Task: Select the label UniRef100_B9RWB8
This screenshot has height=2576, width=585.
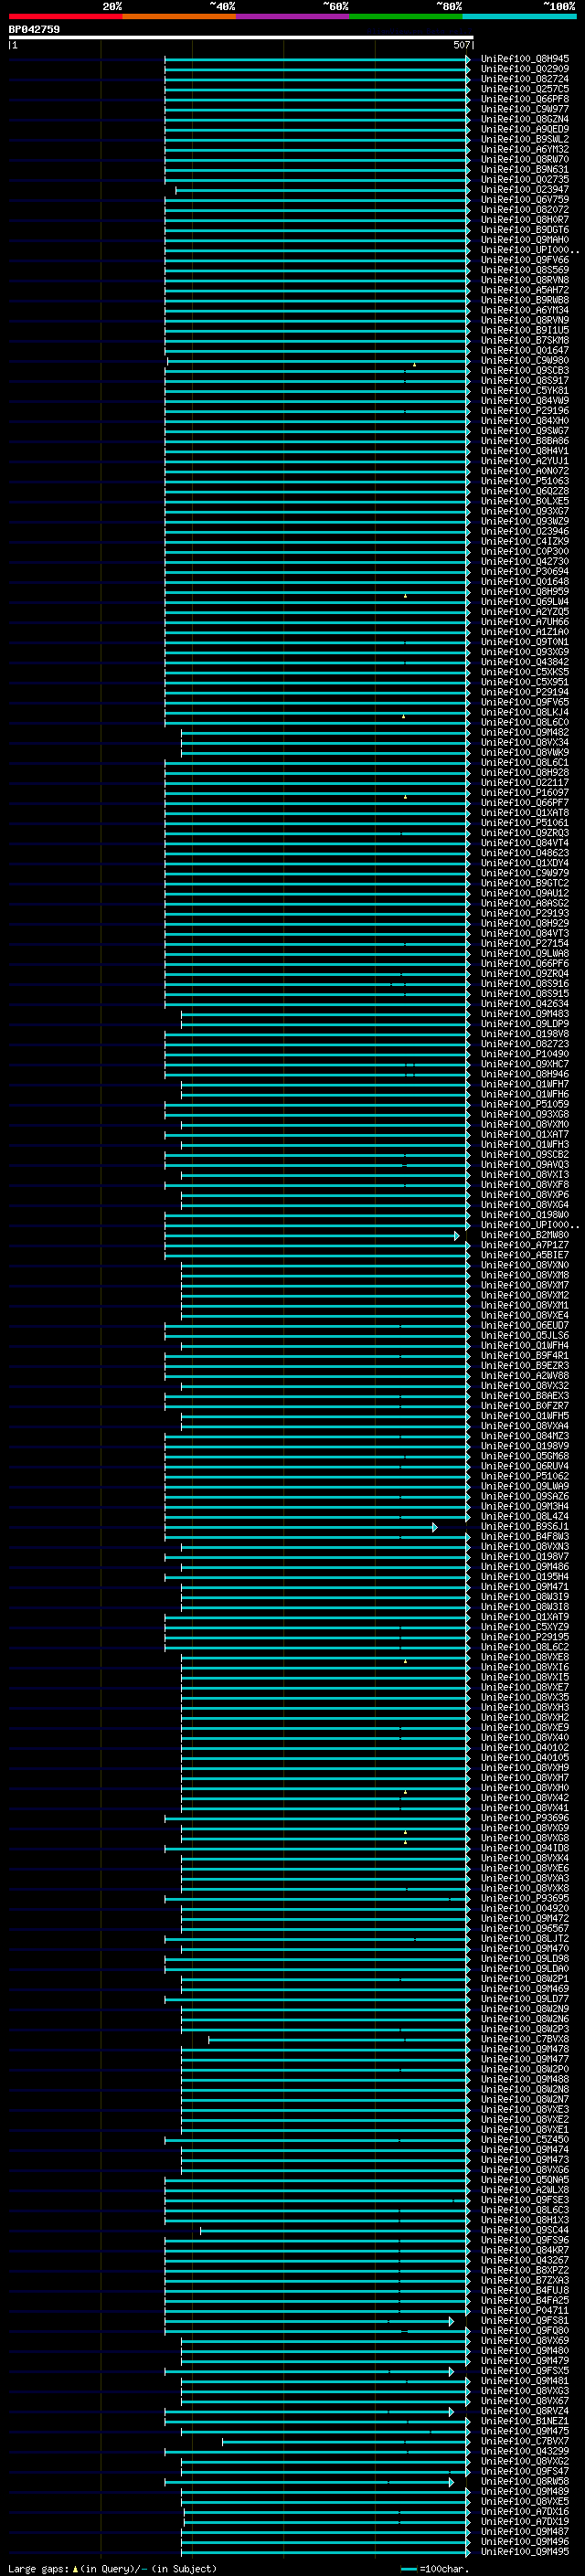Action: point(525,300)
